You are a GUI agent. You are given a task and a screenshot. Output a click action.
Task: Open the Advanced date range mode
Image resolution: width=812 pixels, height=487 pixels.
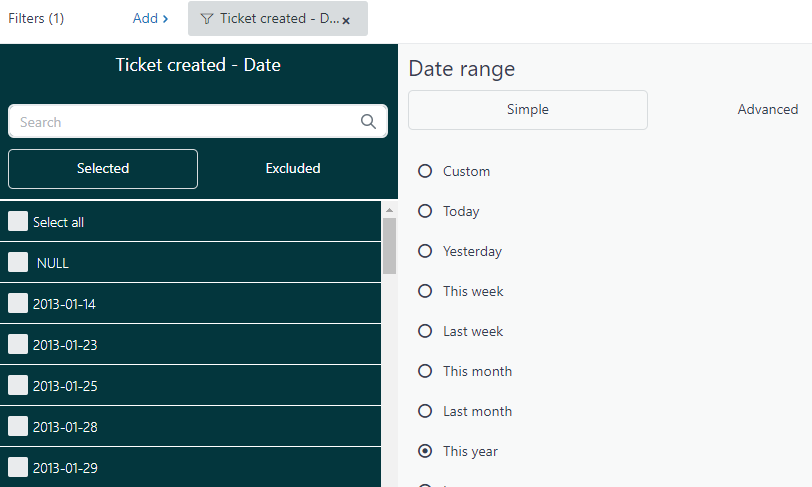[767, 110]
